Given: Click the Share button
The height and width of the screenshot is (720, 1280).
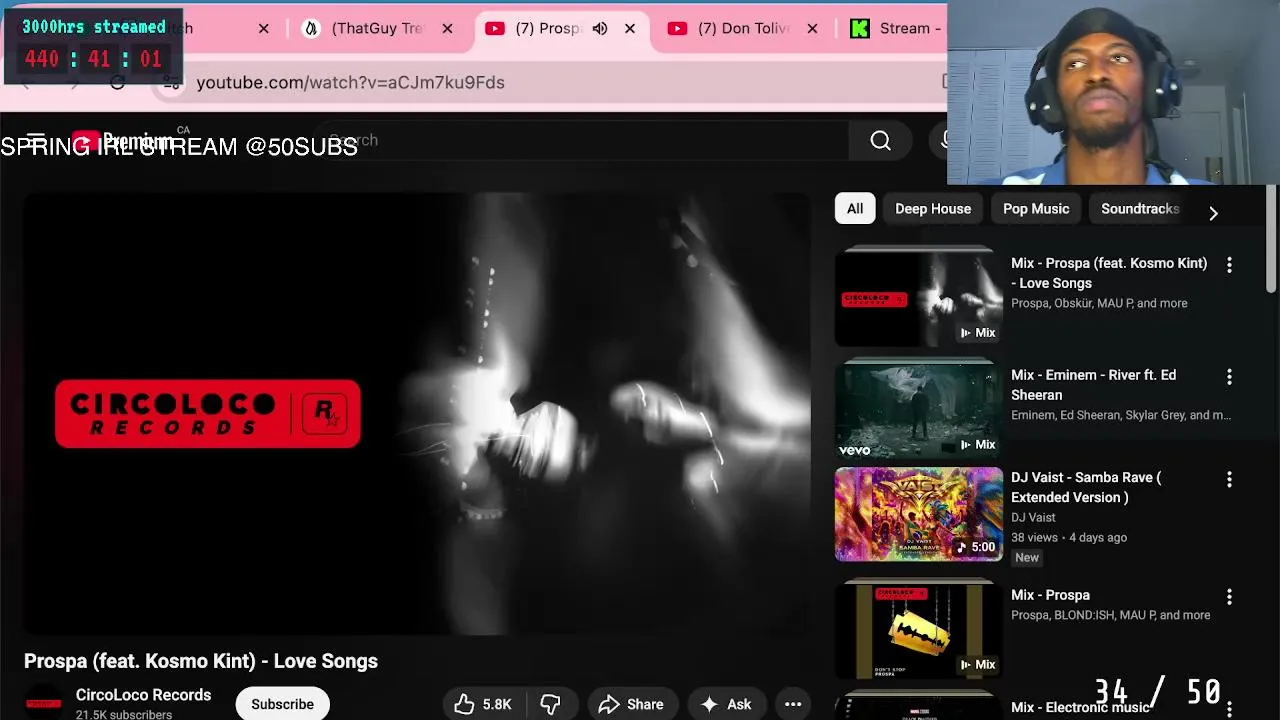Looking at the screenshot, I should point(631,704).
